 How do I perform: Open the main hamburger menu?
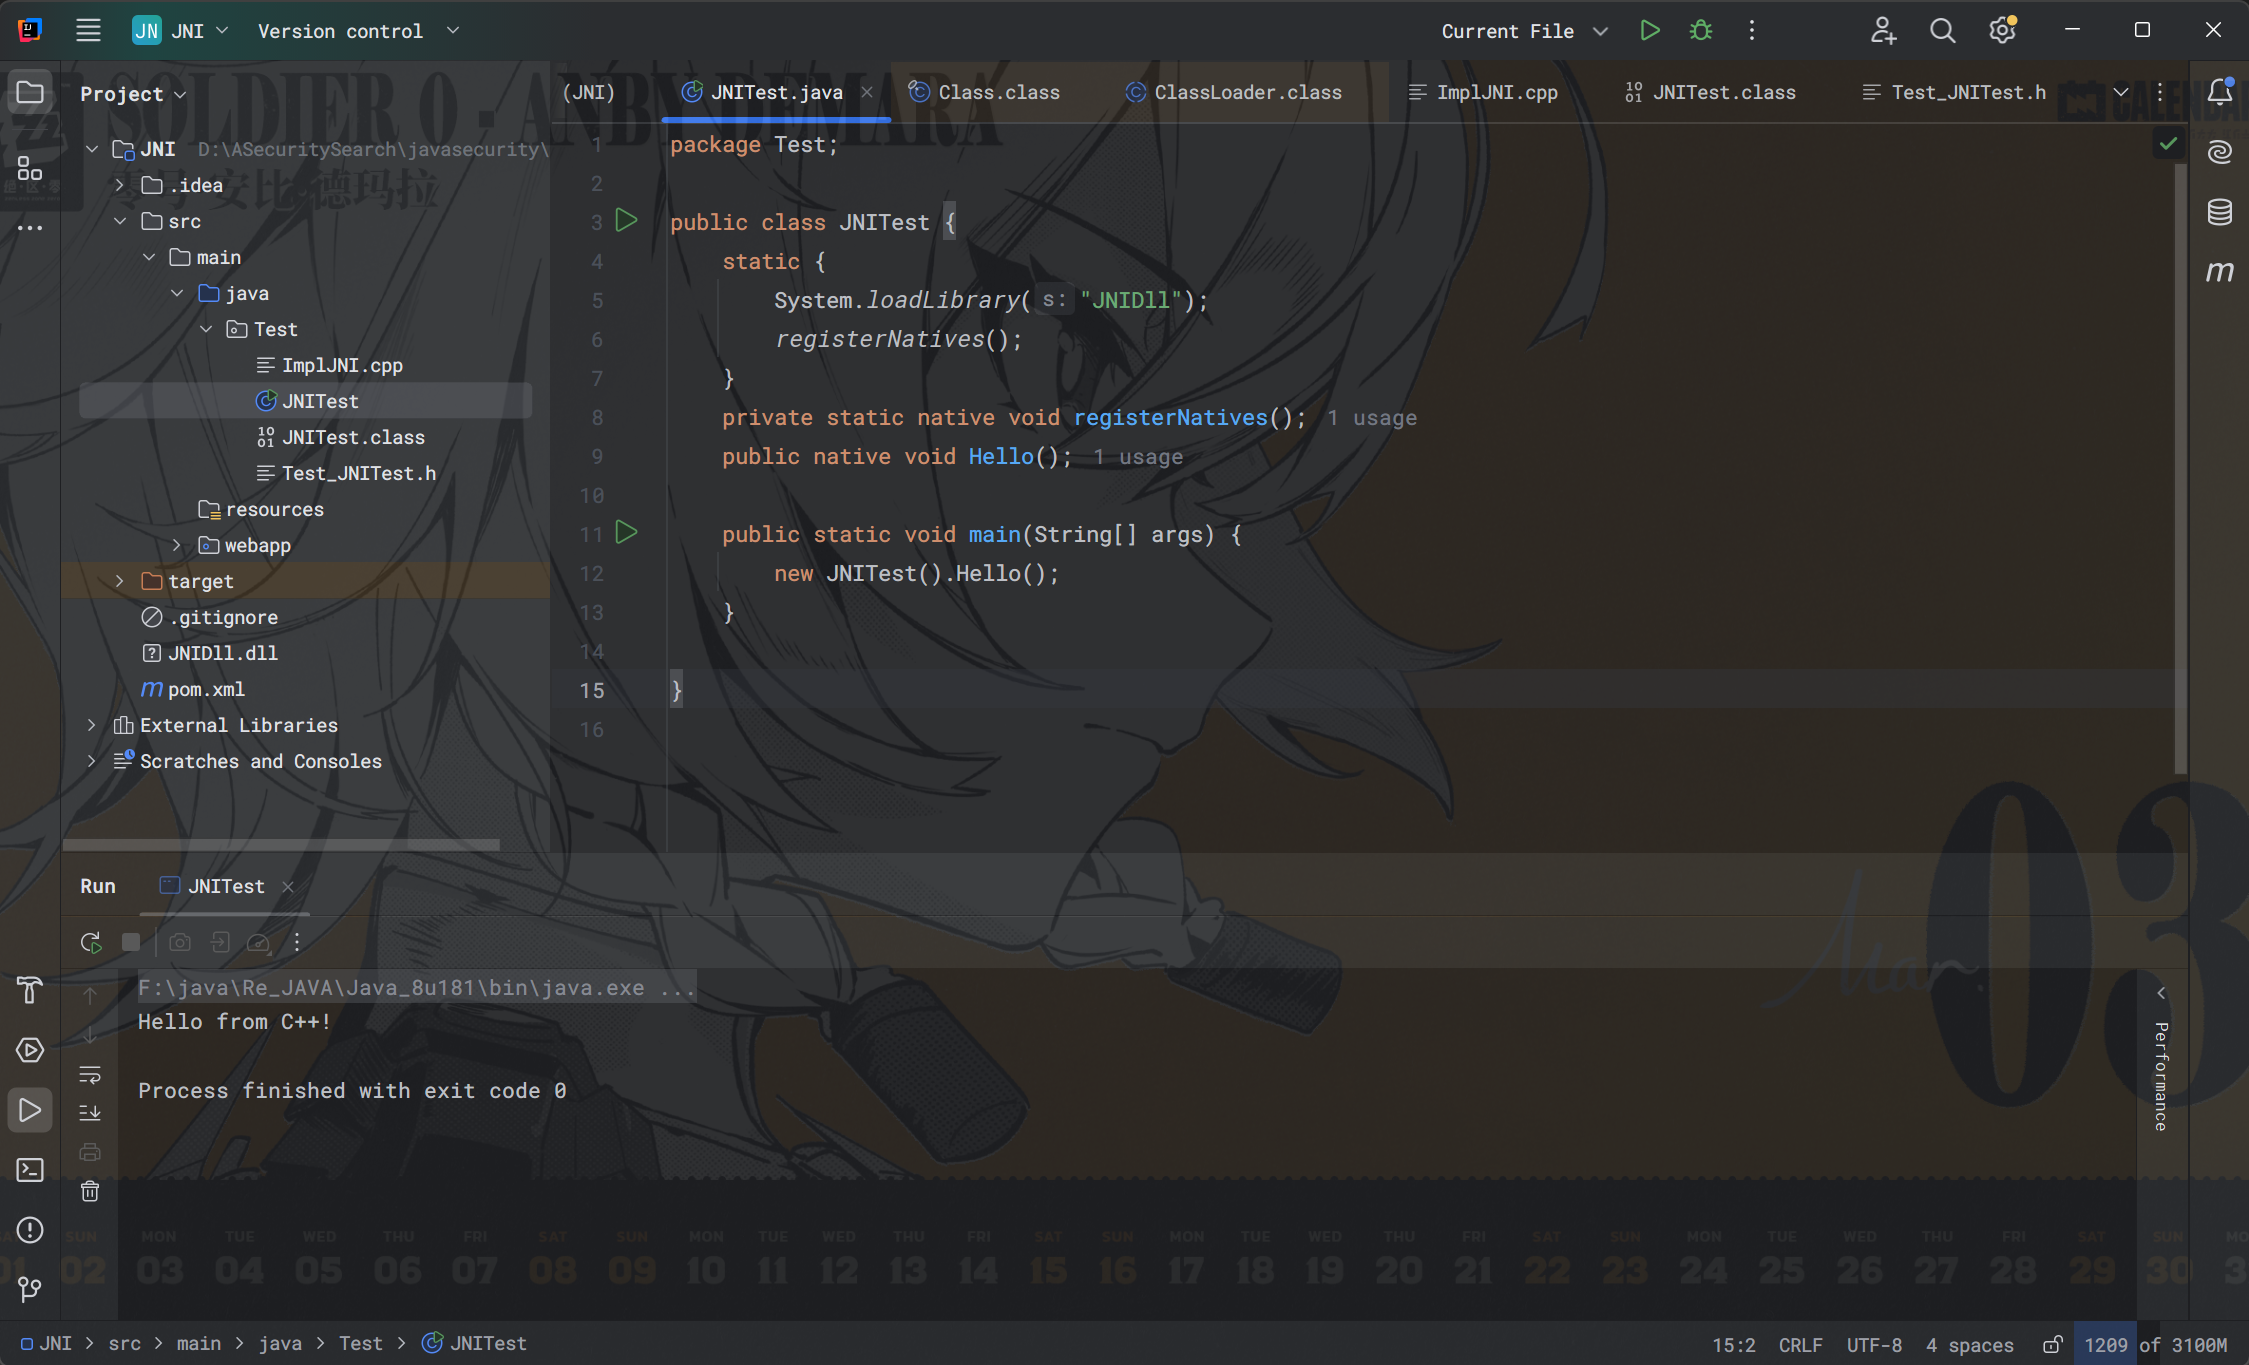(x=88, y=30)
